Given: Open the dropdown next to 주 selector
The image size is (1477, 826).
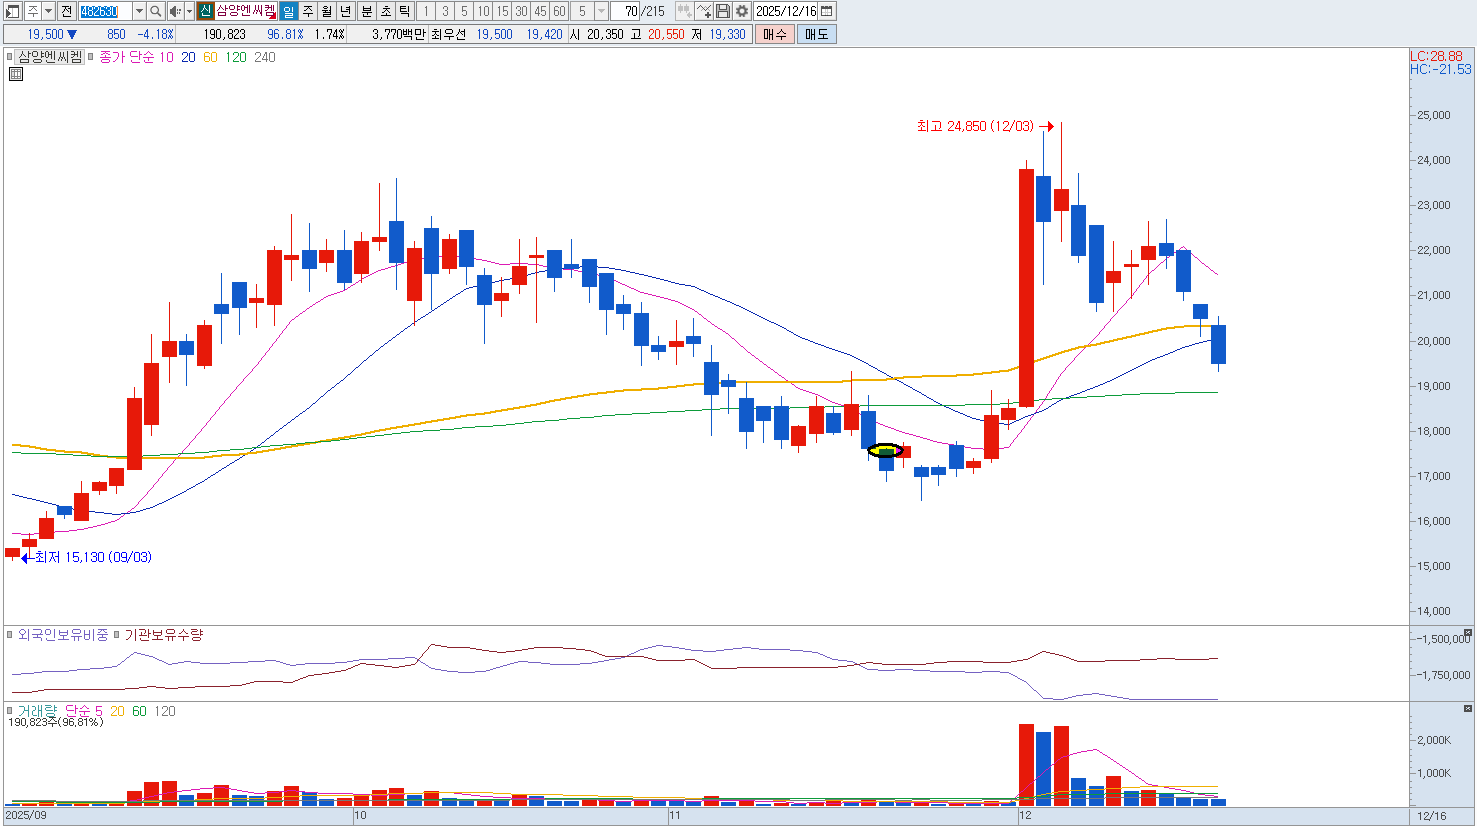Looking at the screenshot, I should [x=48, y=11].
